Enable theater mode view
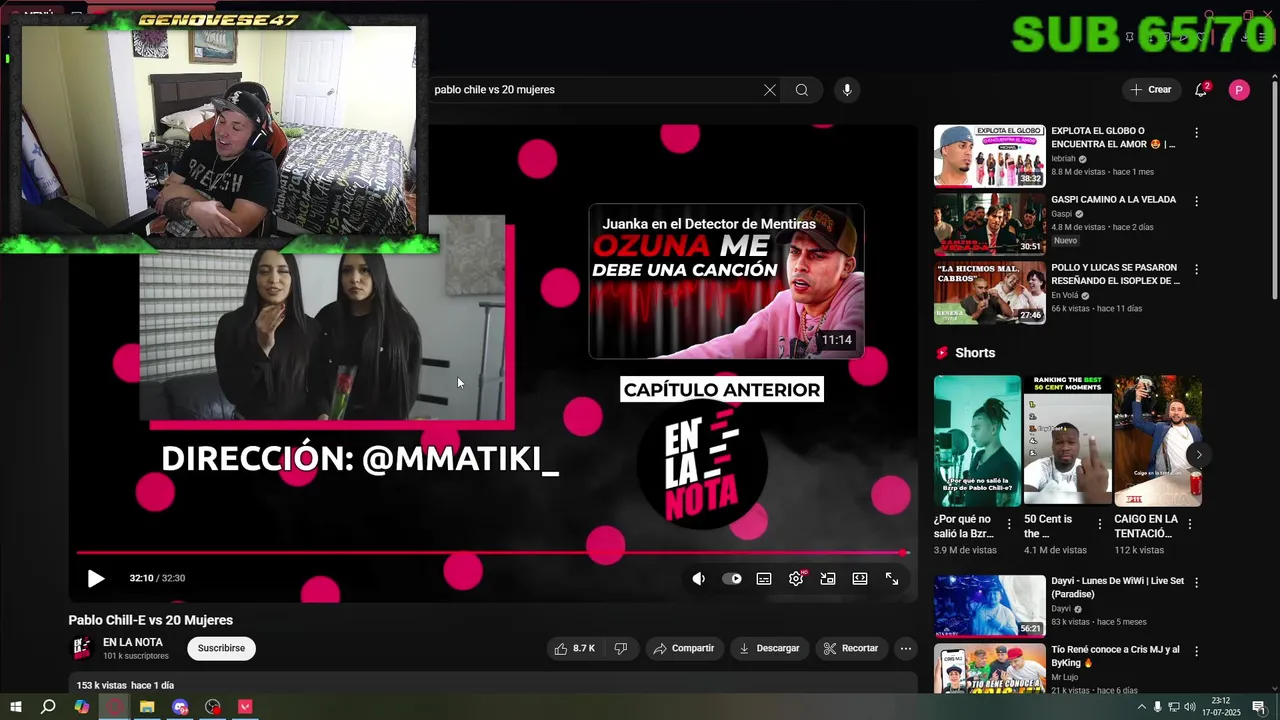 coord(860,579)
